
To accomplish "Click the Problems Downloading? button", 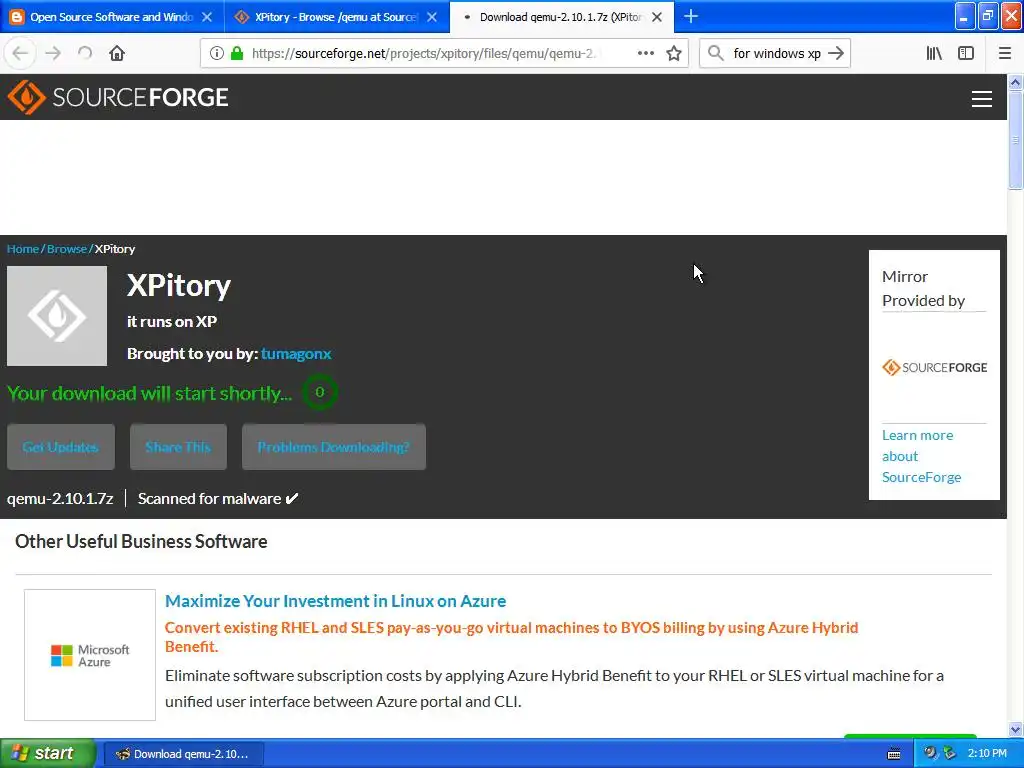I will pyautogui.click(x=334, y=447).
